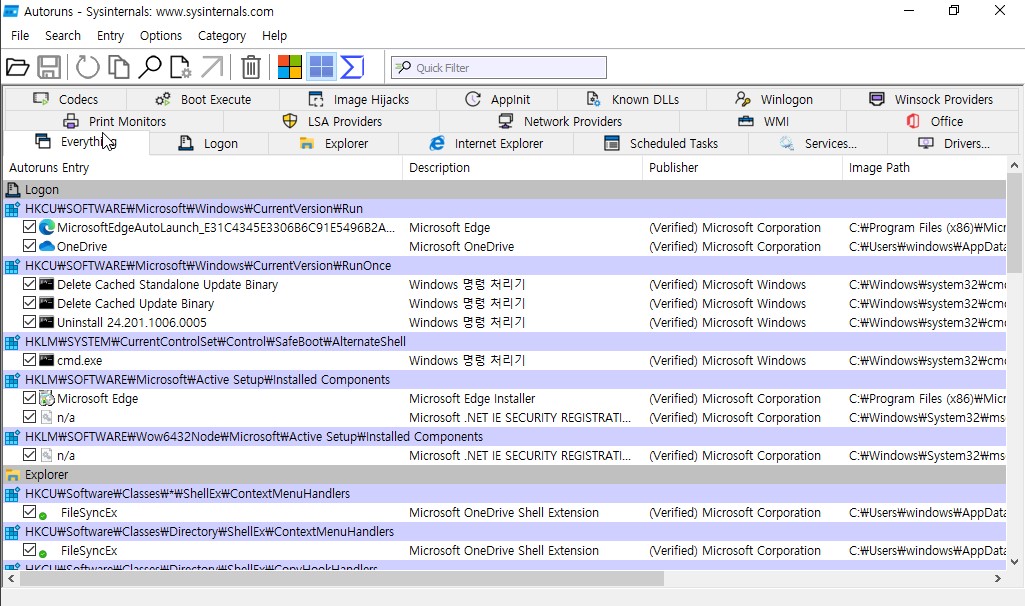Click the Autoruns app icon in title bar
This screenshot has height=606, width=1025.
(x=11, y=11)
